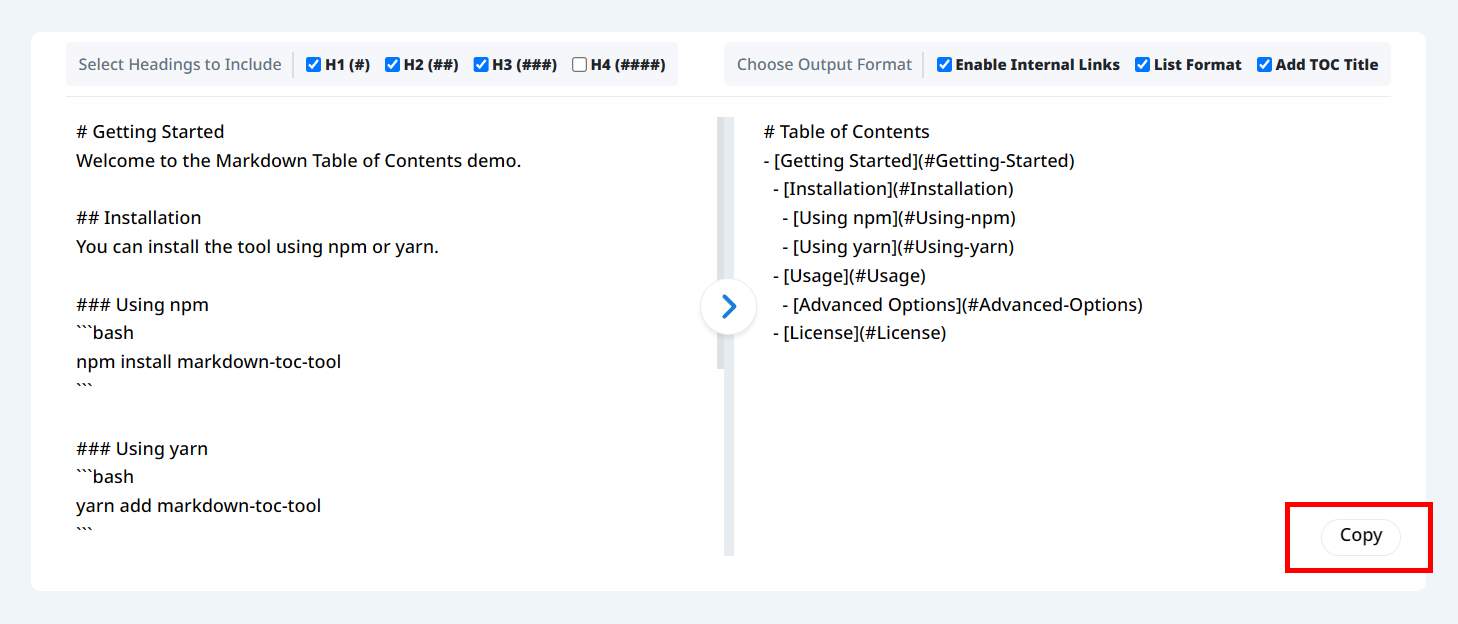Image resolution: width=1458 pixels, height=624 pixels.
Task: Disable the Add TOC Title checkbox
Action: tap(1265, 65)
